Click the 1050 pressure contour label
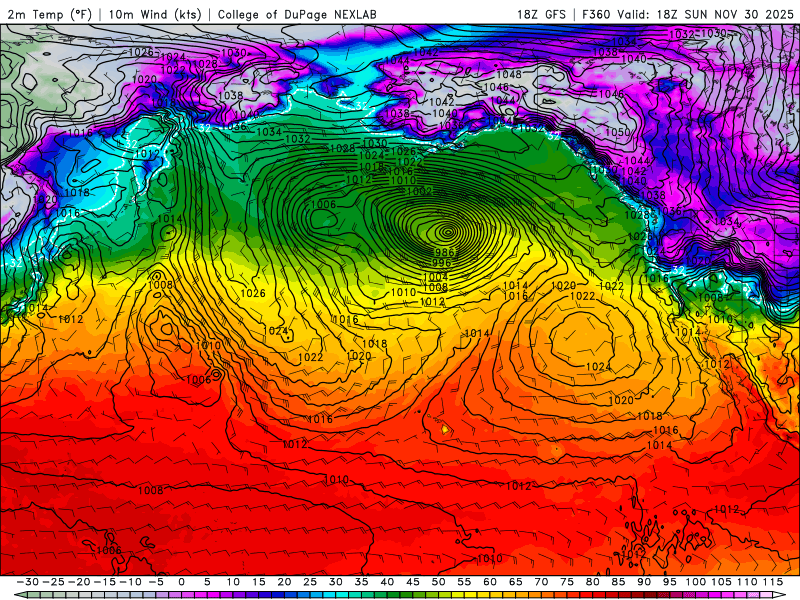This screenshot has width=800, height=600. pyautogui.click(x=617, y=132)
